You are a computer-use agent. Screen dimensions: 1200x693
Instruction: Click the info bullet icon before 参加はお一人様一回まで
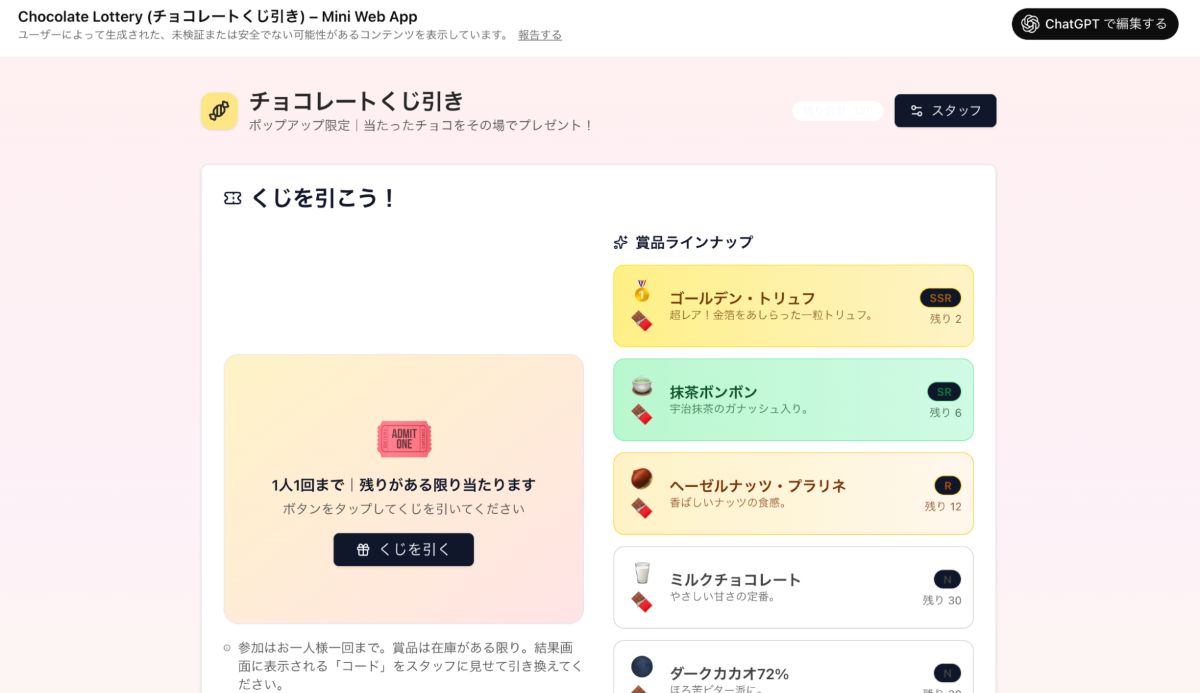[x=227, y=648]
